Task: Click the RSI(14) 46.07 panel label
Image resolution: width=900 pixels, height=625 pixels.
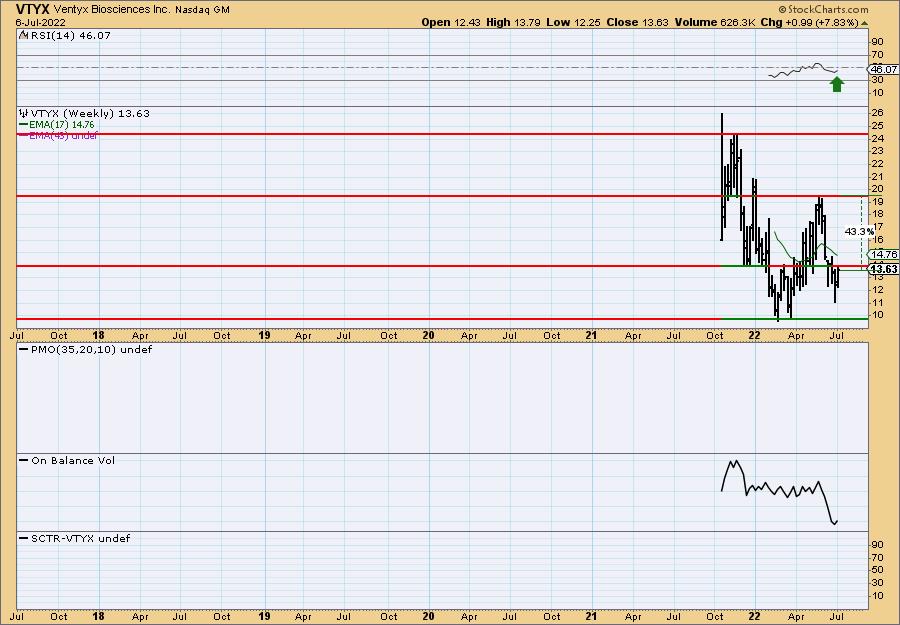Action: (71, 35)
